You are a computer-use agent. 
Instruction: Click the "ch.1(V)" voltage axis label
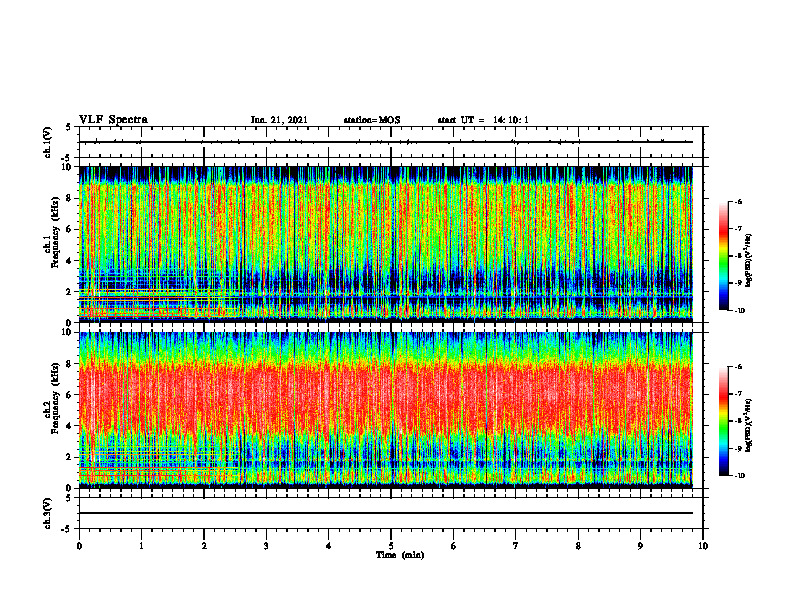tap(48, 142)
